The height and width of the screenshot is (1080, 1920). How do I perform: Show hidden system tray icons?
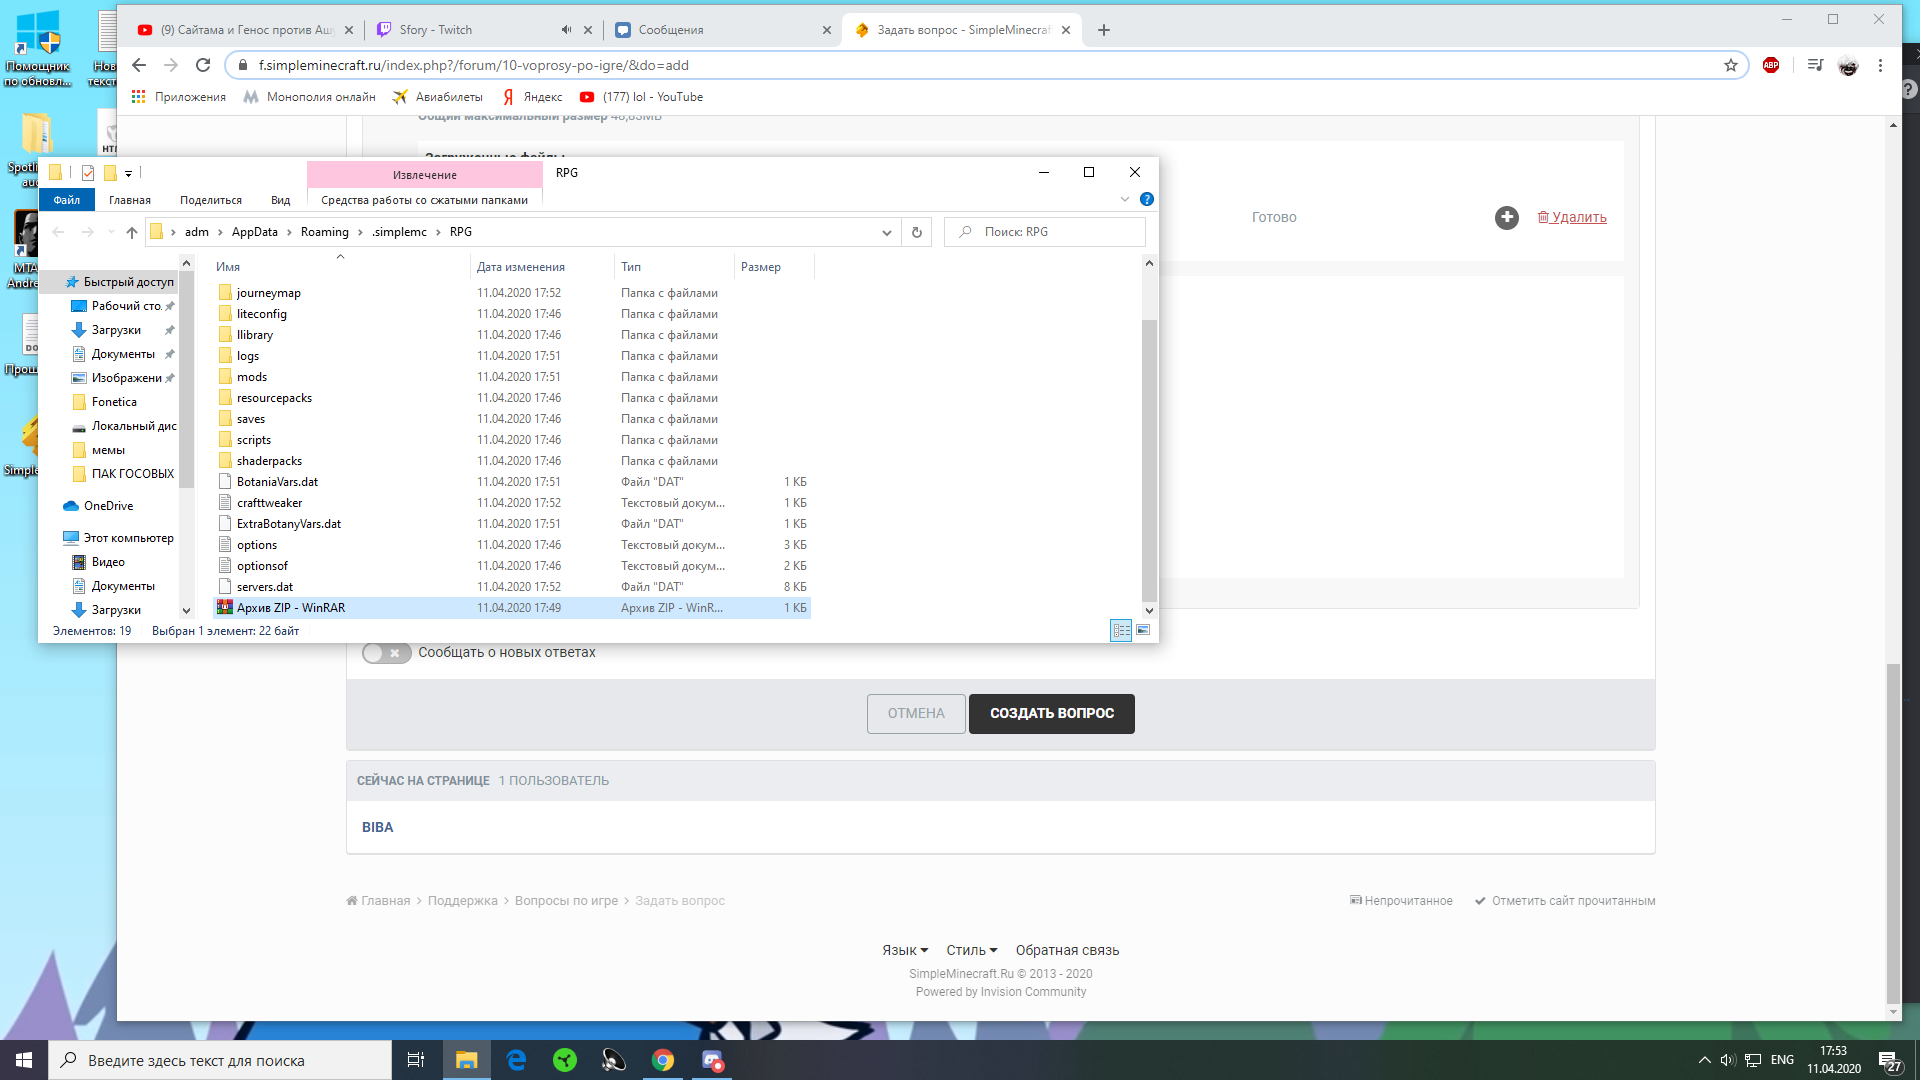(x=1704, y=1060)
